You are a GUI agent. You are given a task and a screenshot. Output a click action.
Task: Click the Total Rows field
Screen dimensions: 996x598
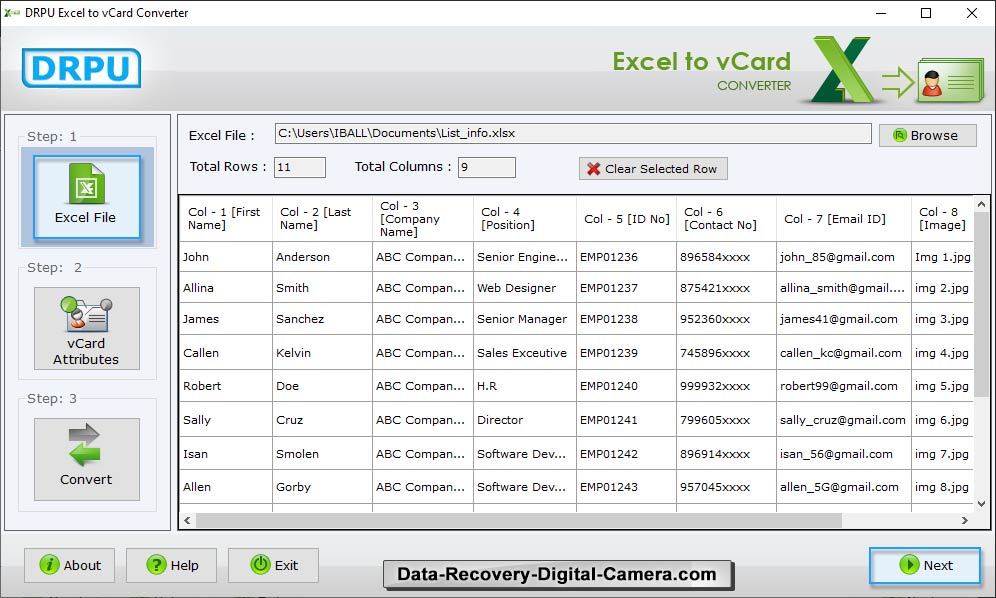[300, 167]
